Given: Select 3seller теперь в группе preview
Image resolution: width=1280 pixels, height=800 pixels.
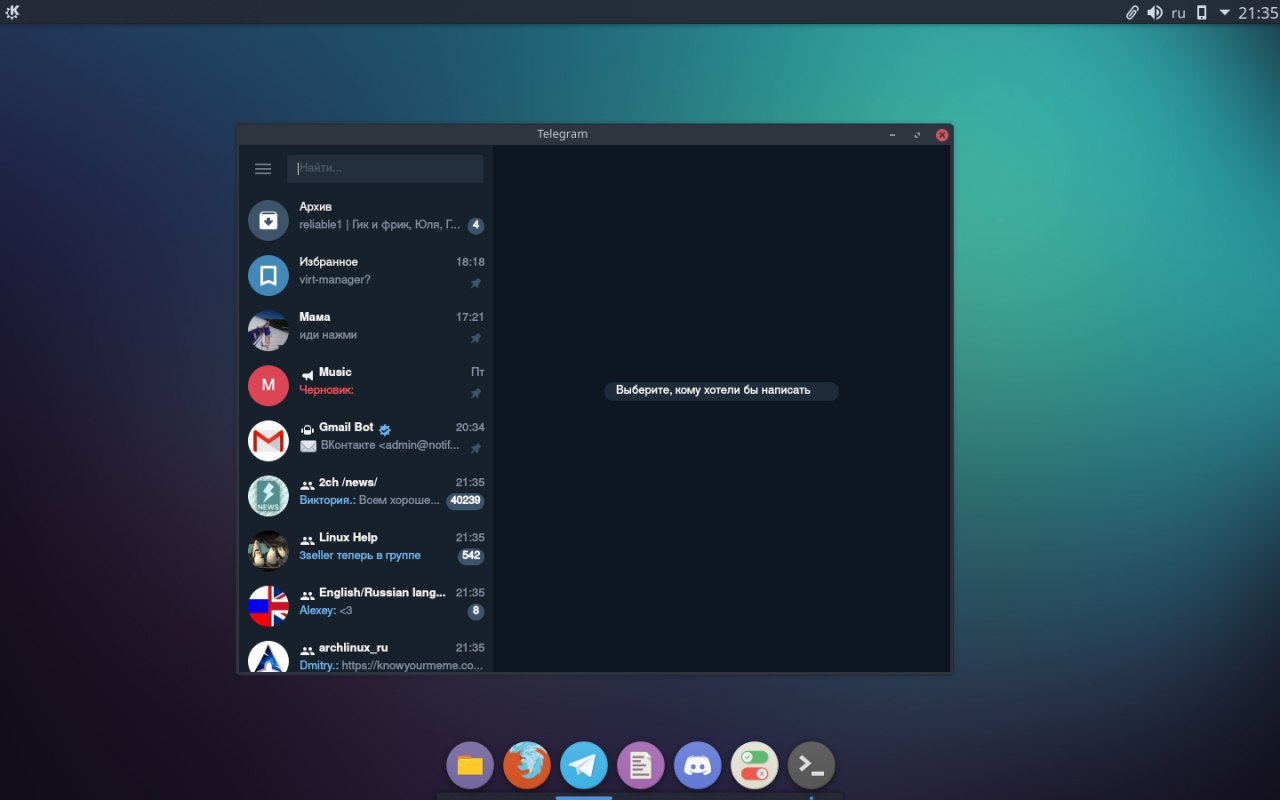Looking at the screenshot, I should coord(360,555).
